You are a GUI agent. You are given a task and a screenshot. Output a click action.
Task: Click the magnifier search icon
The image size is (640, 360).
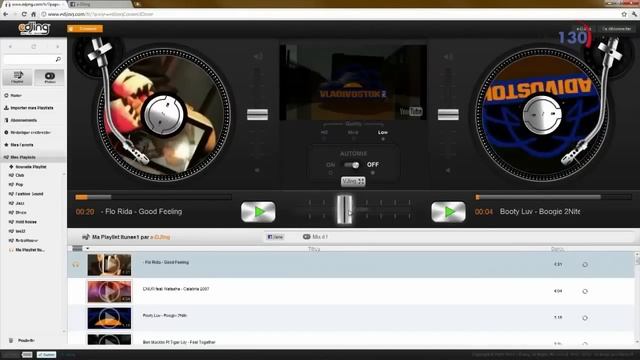(x=58, y=60)
